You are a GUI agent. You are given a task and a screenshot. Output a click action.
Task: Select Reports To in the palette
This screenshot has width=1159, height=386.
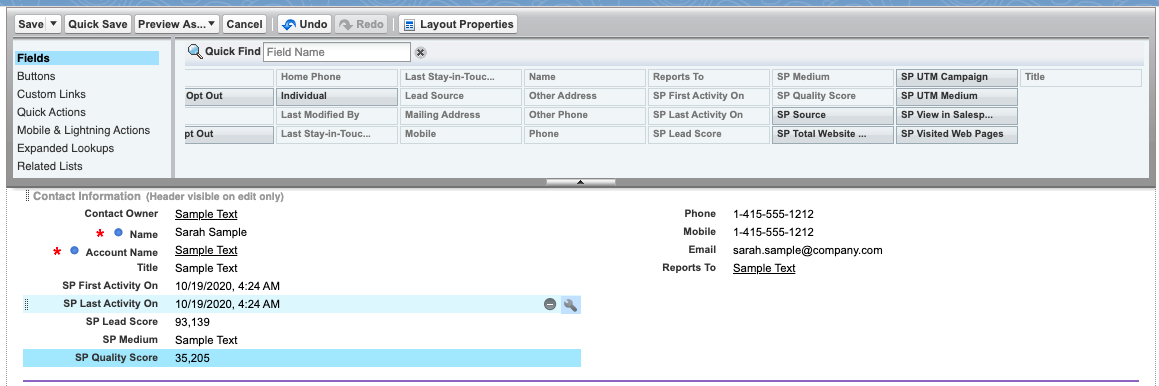click(x=709, y=77)
